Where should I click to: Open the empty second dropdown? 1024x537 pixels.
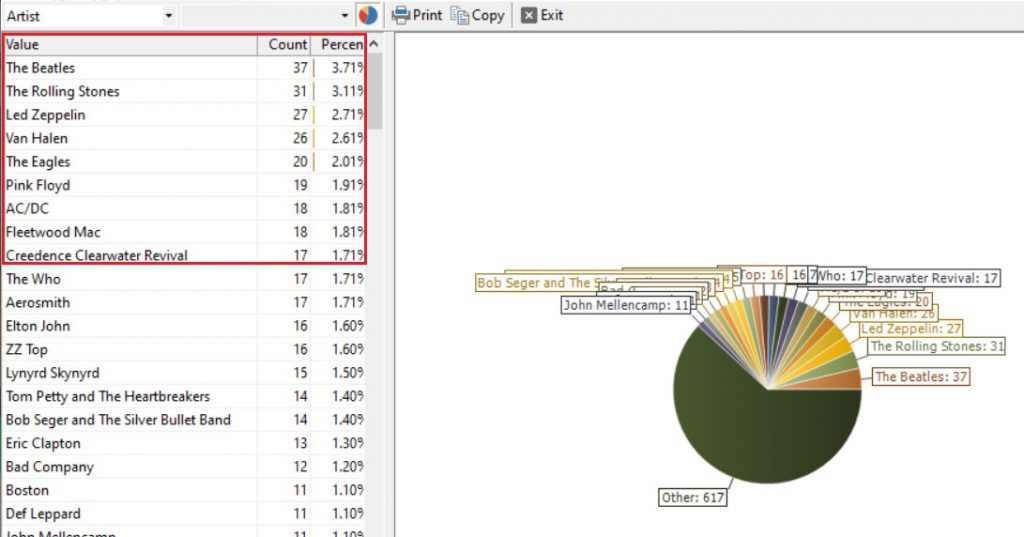click(x=344, y=16)
